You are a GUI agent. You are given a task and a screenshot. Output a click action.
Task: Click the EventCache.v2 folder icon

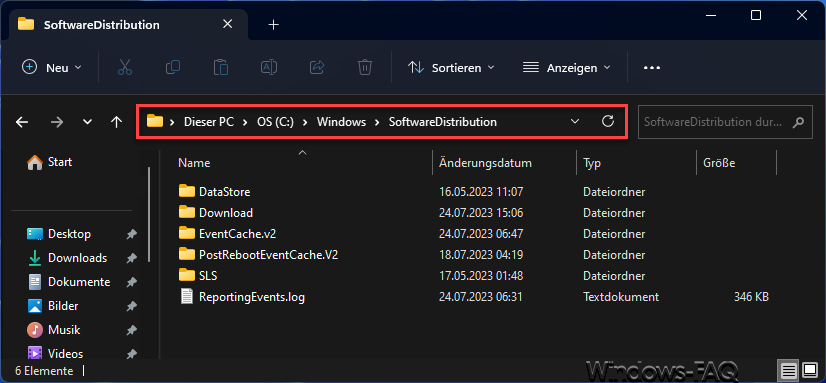(186, 233)
